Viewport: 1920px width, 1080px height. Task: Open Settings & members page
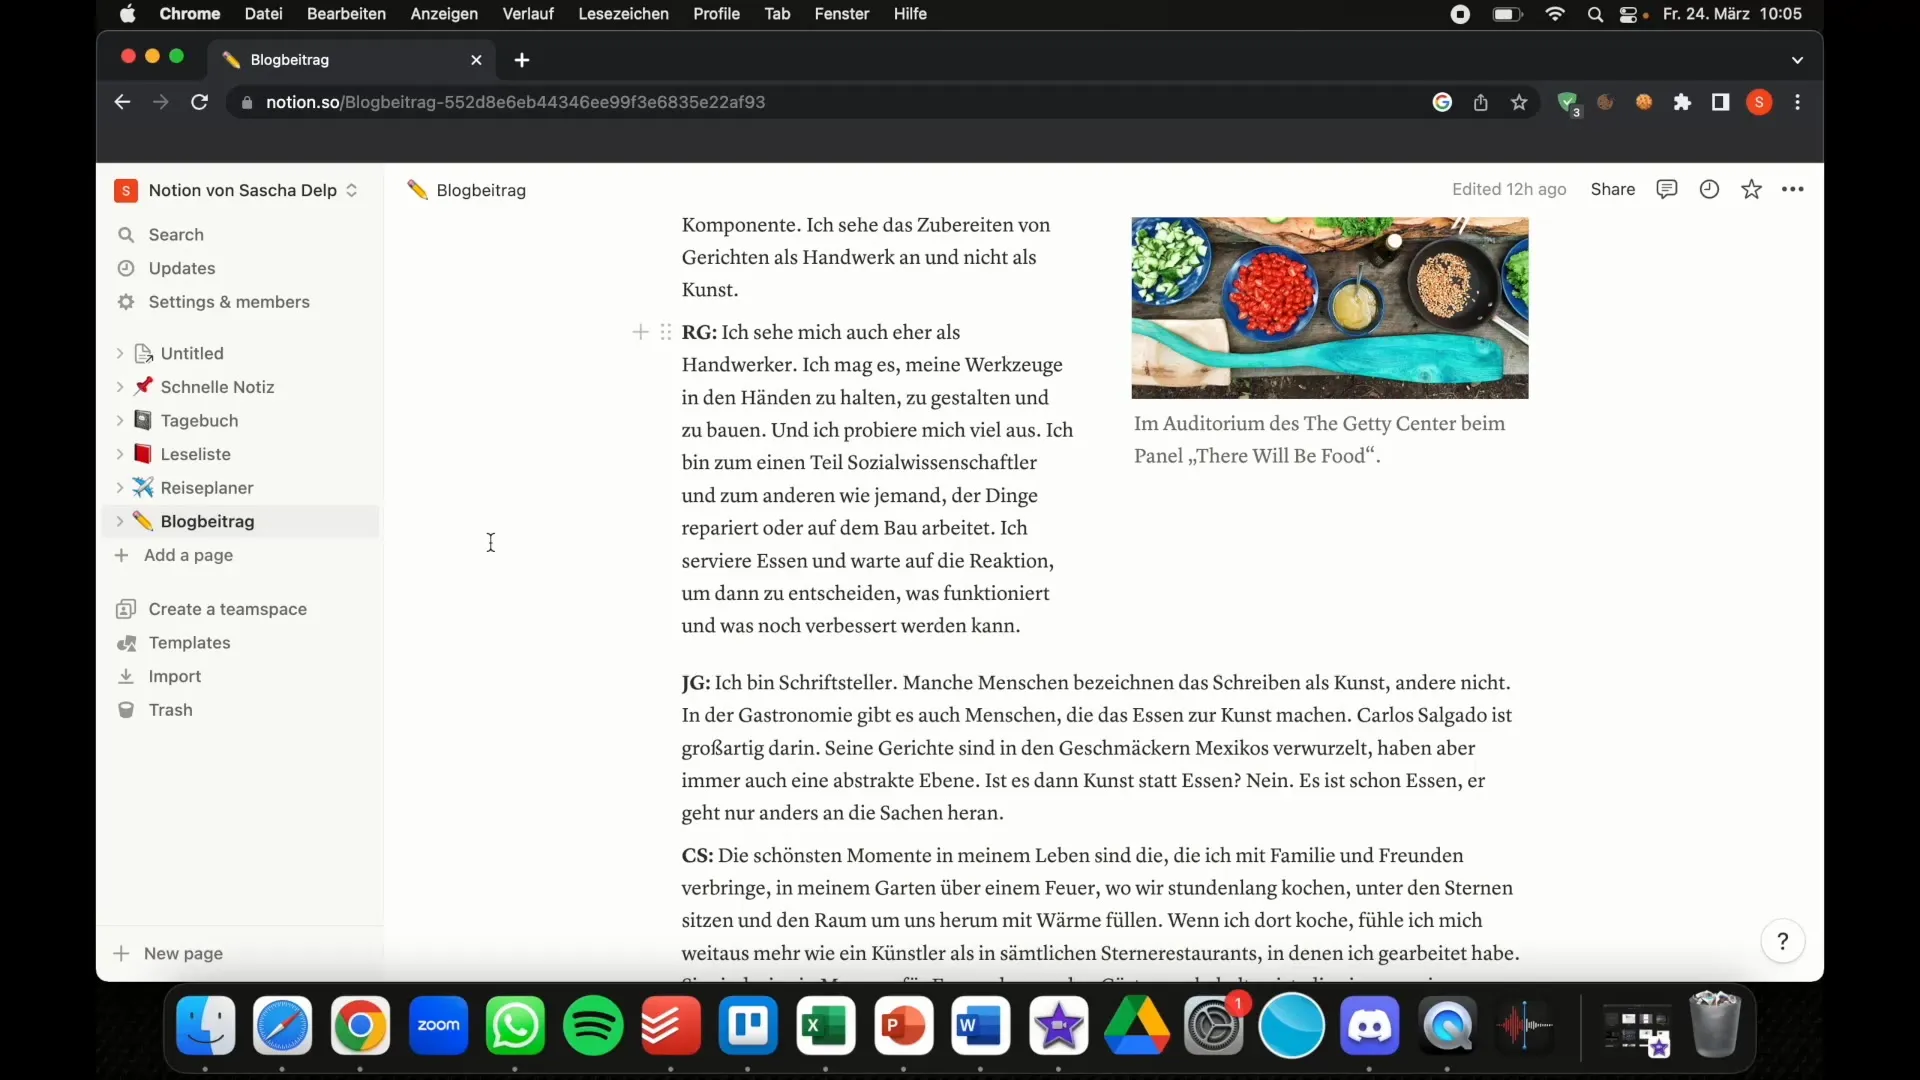pyautogui.click(x=228, y=301)
